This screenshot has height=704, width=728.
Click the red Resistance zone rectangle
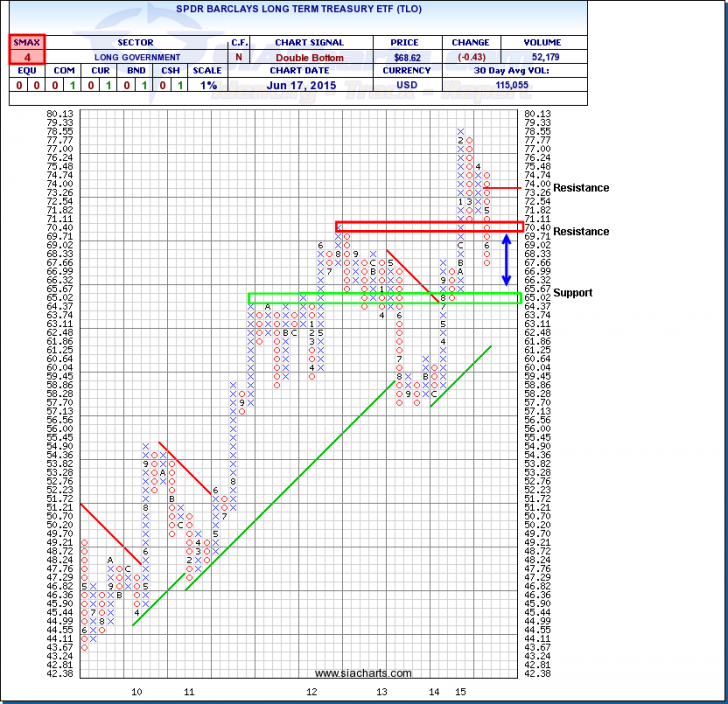click(x=428, y=226)
